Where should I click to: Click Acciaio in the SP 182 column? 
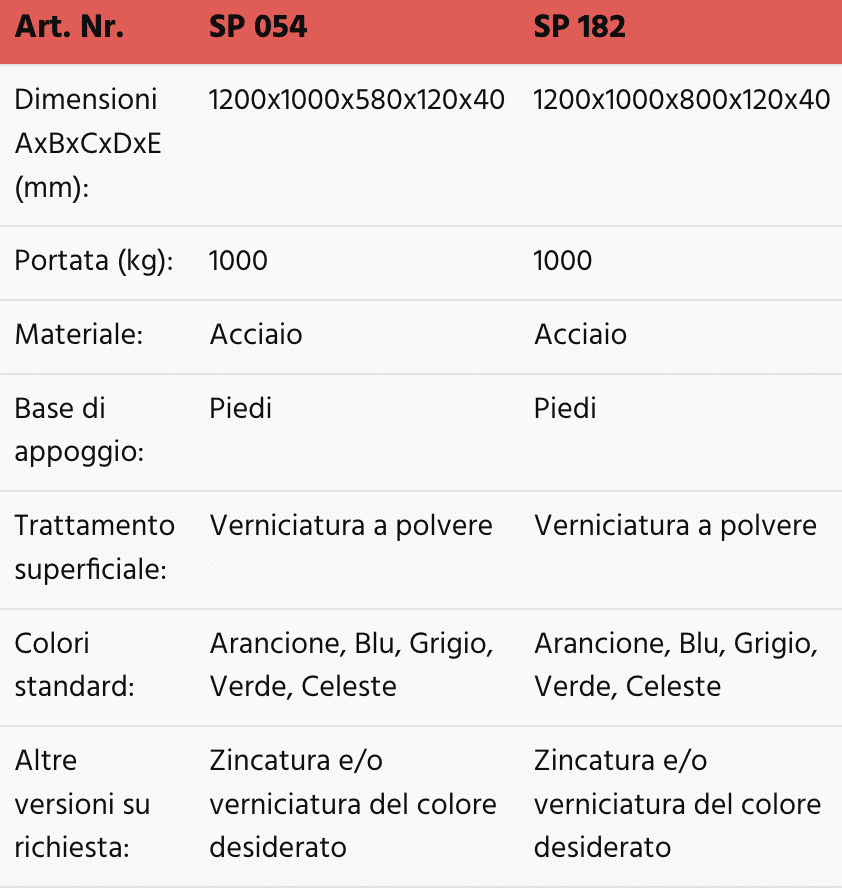click(580, 334)
